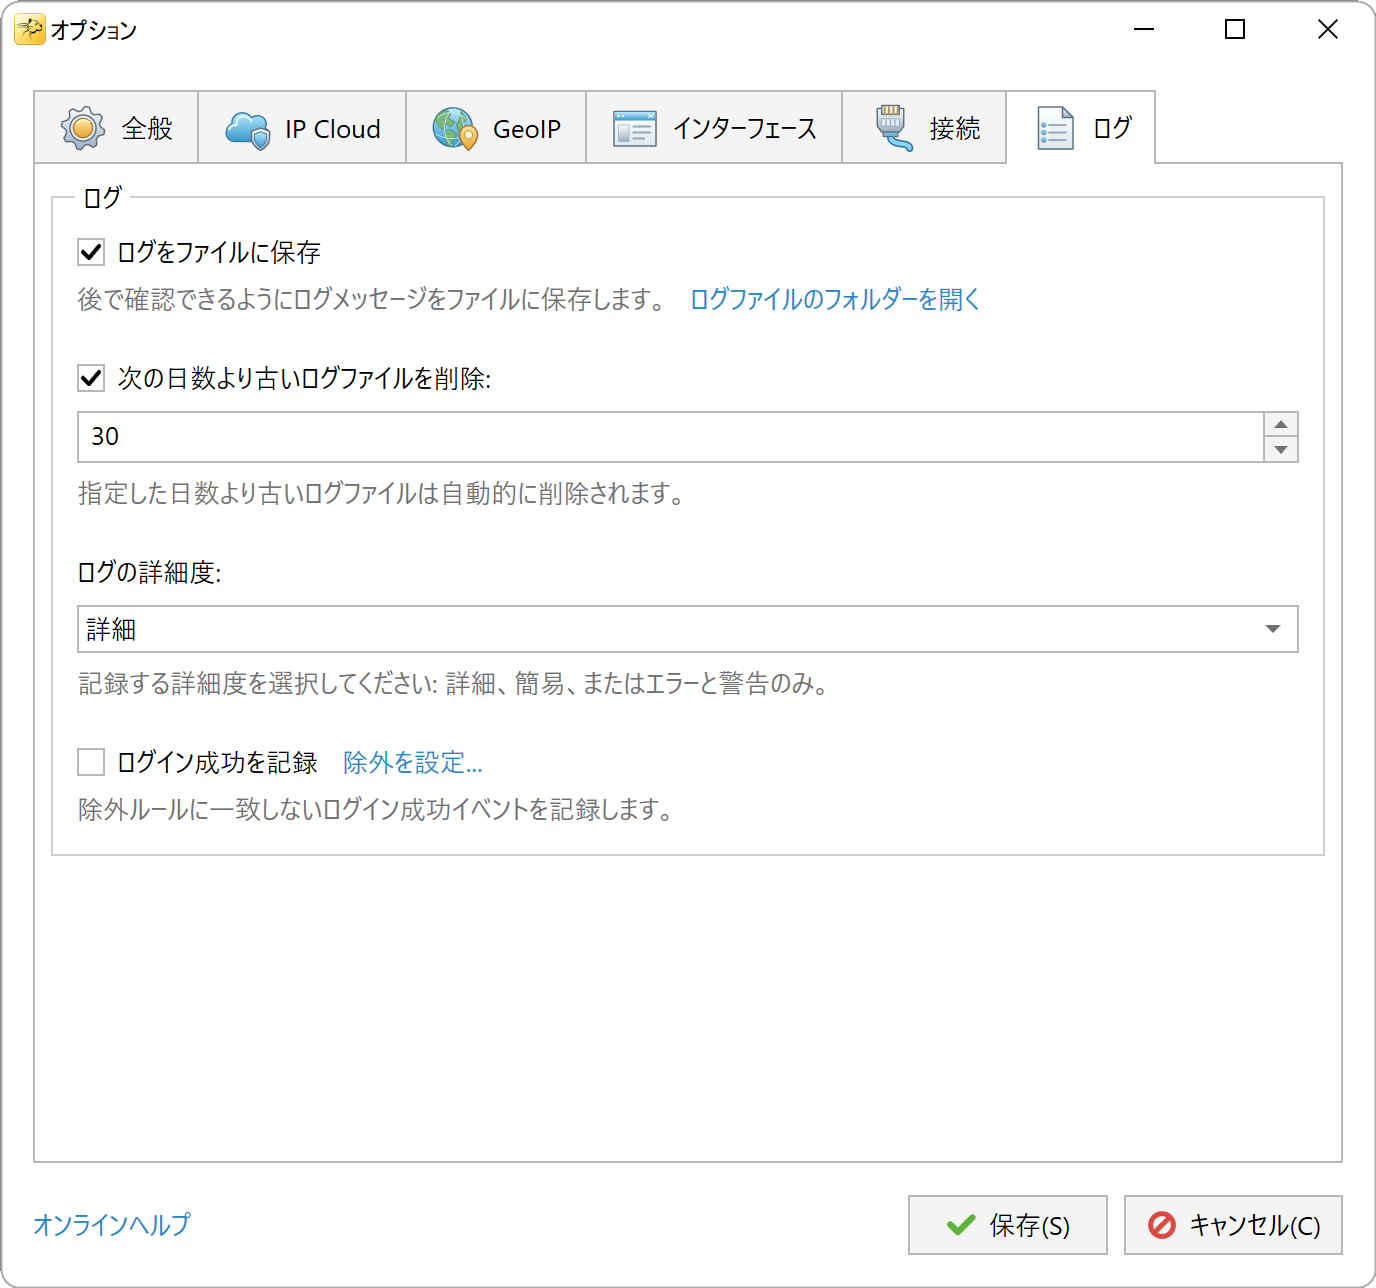The width and height of the screenshot is (1376, 1288).
Task: Select the GeoIP tab
Action: (496, 128)
